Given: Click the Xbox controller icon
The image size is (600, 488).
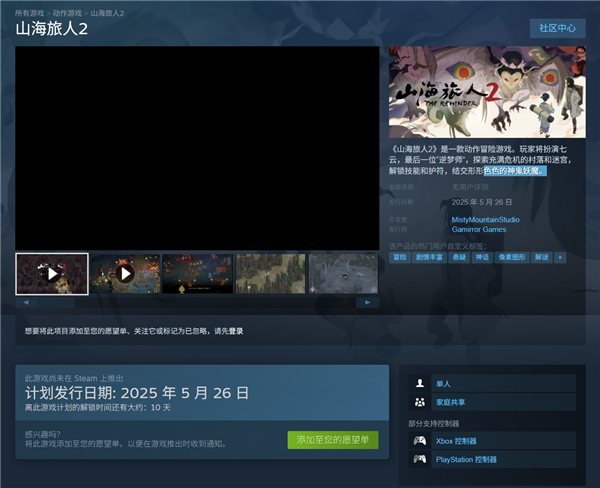Looking at the screenshot, I should pos(420,441).
